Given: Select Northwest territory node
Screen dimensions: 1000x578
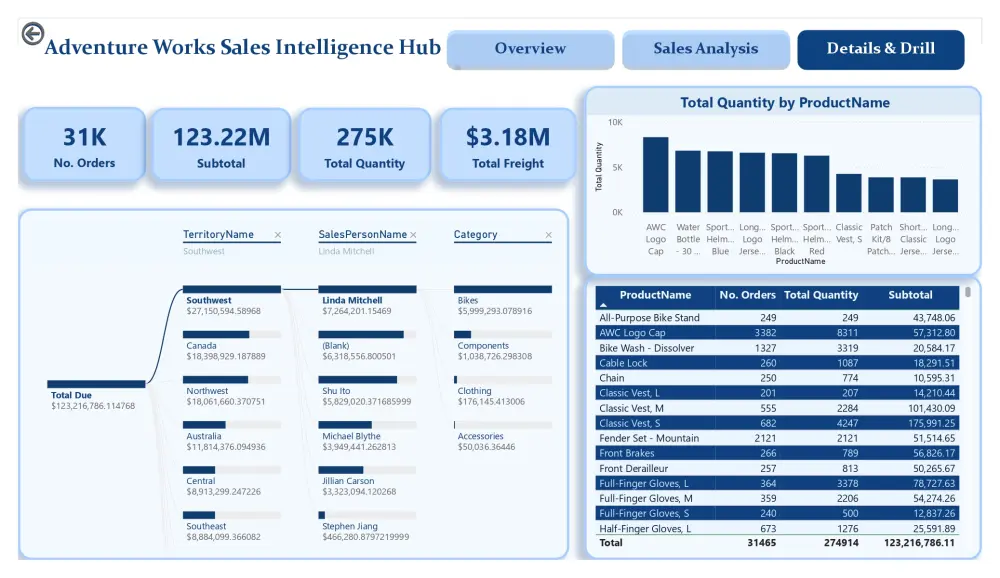Looking at the screenshot, I should (x=232, y=391).
